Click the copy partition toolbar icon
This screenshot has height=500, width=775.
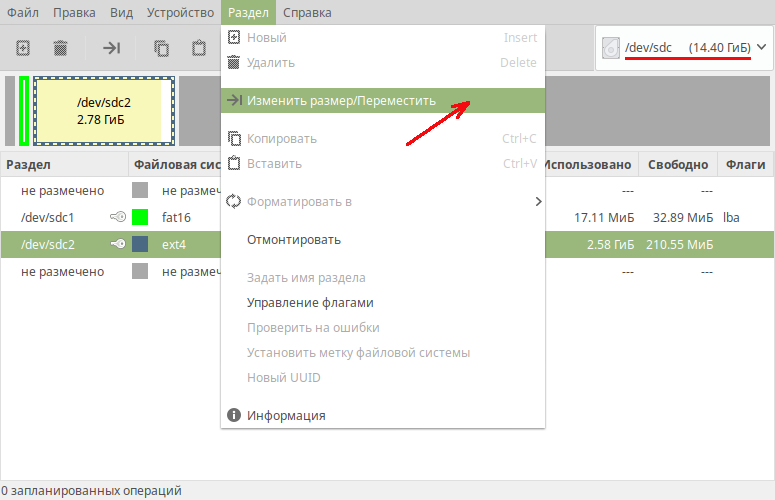[x=161, y=48]
